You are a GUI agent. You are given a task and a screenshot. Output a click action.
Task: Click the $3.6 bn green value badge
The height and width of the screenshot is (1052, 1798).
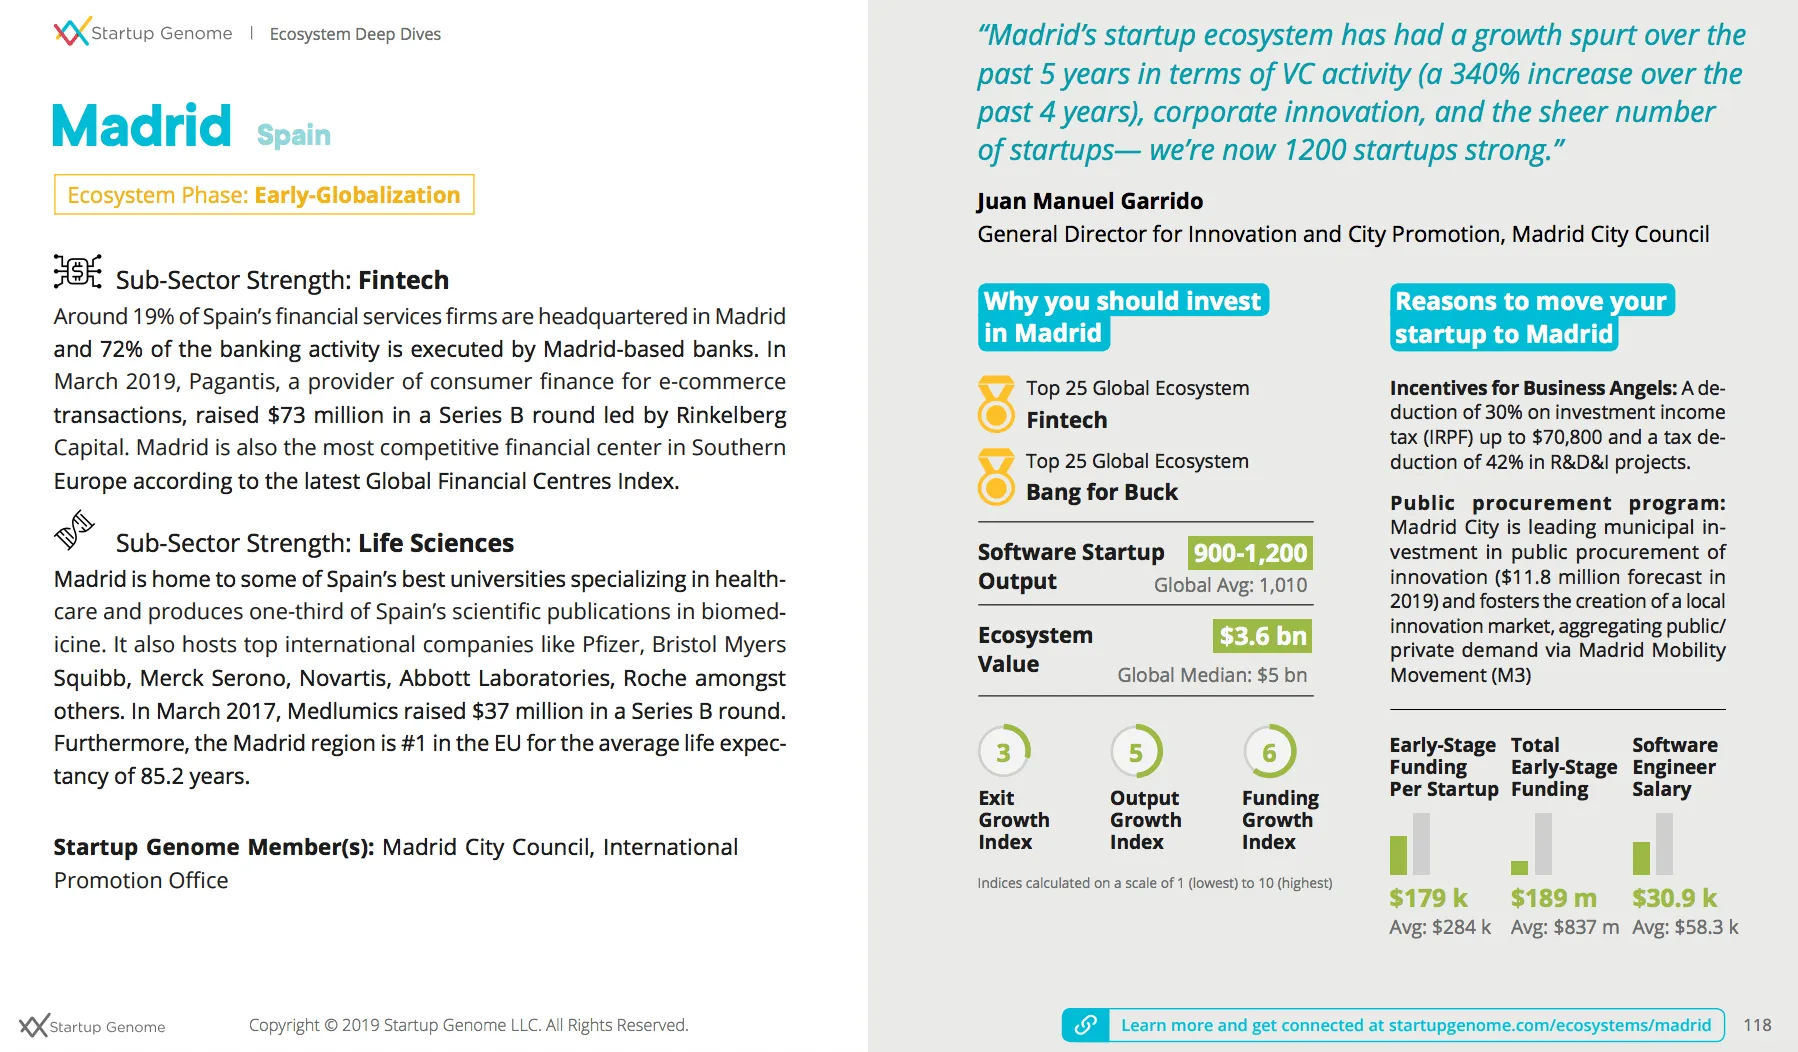tap(1262, 636)
